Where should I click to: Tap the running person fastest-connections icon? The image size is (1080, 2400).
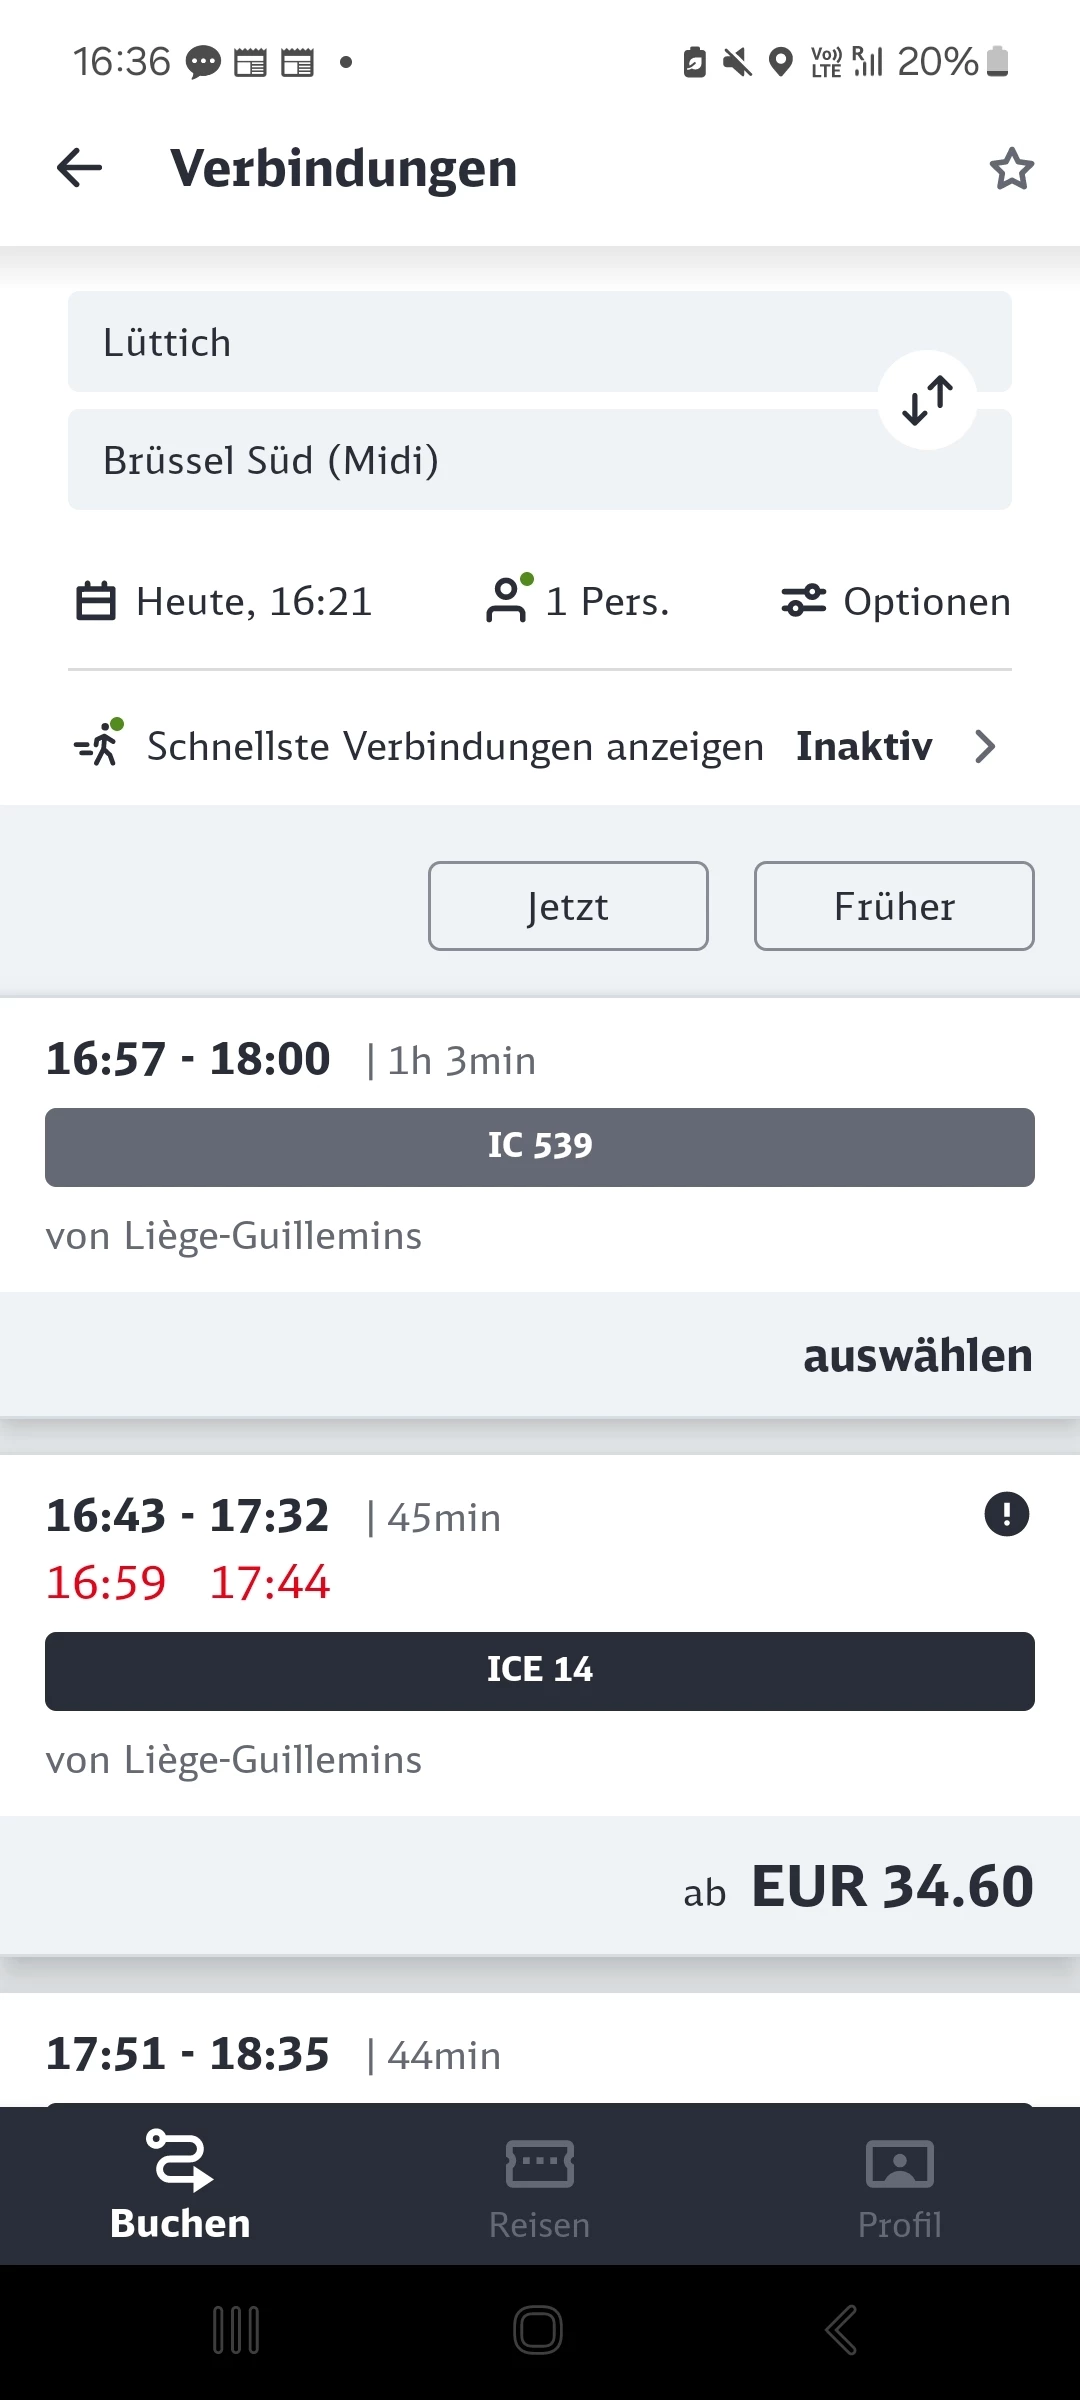tap(100, 745)
